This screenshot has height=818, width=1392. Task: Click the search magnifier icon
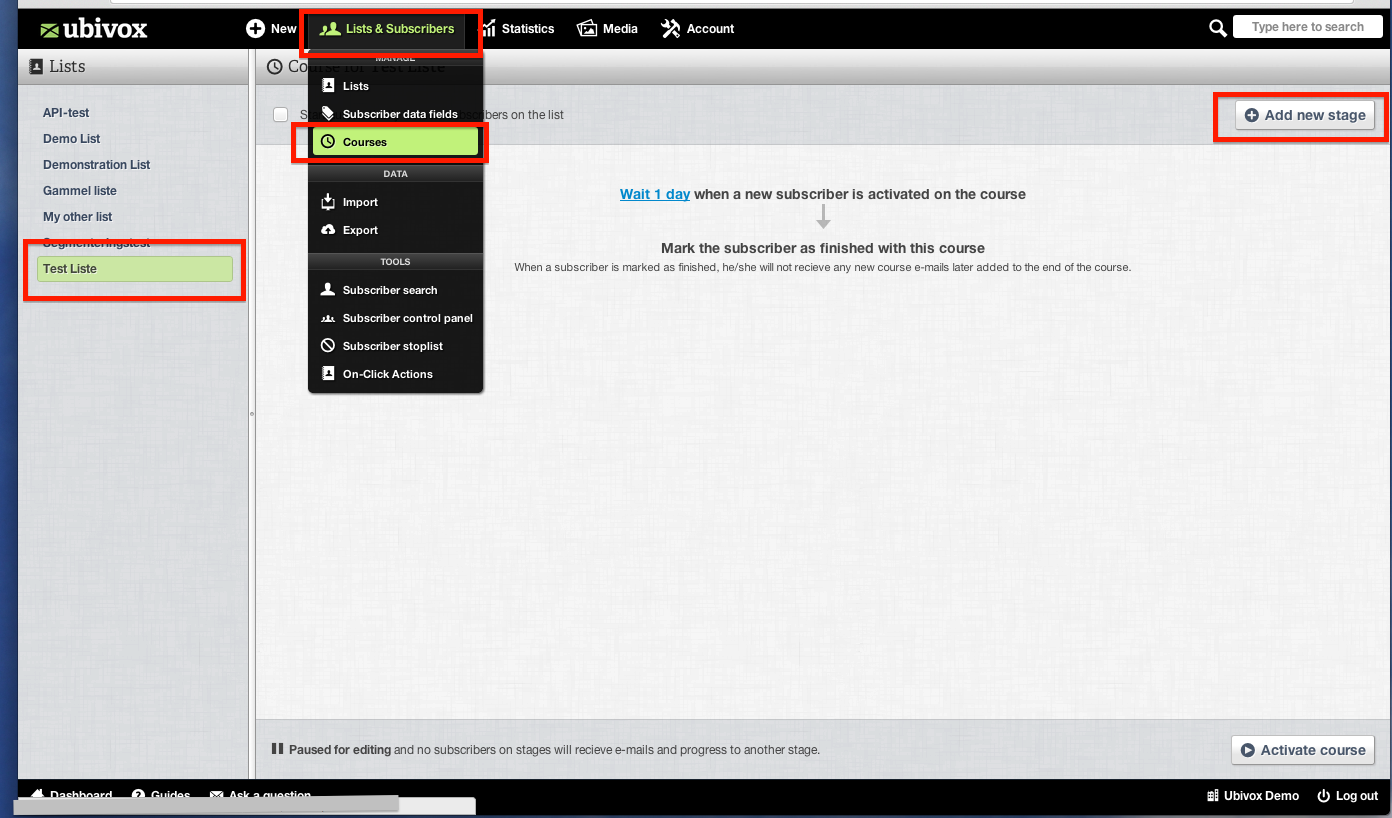[x=1217, y=28]
